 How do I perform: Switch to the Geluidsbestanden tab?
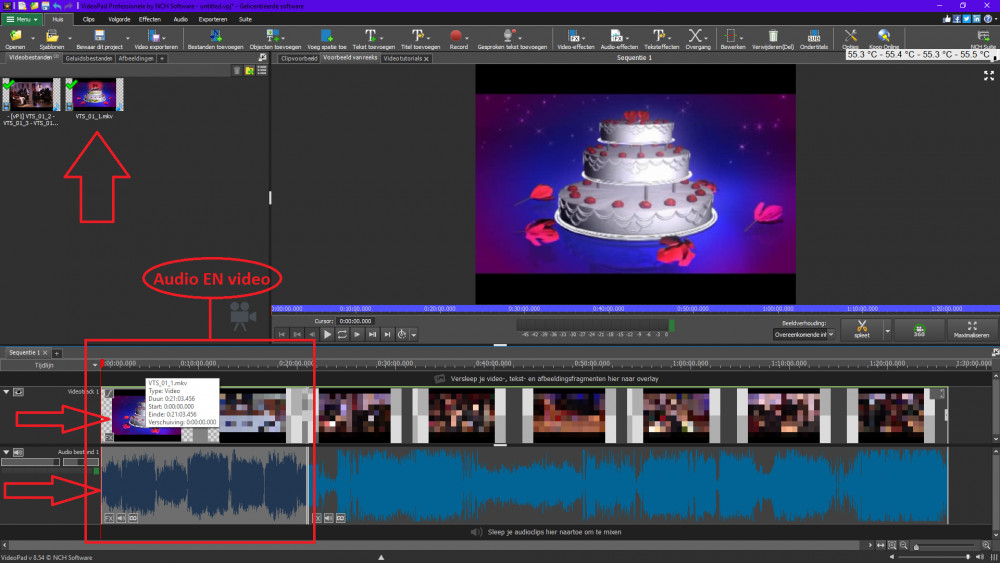tap(88, 59)
